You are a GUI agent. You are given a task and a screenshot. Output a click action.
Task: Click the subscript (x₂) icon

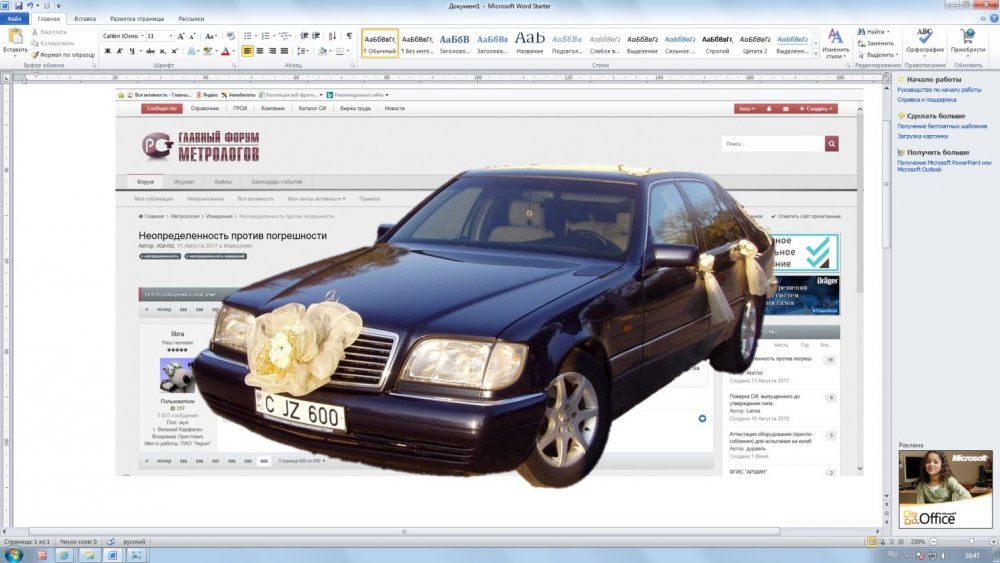(163, 51)
